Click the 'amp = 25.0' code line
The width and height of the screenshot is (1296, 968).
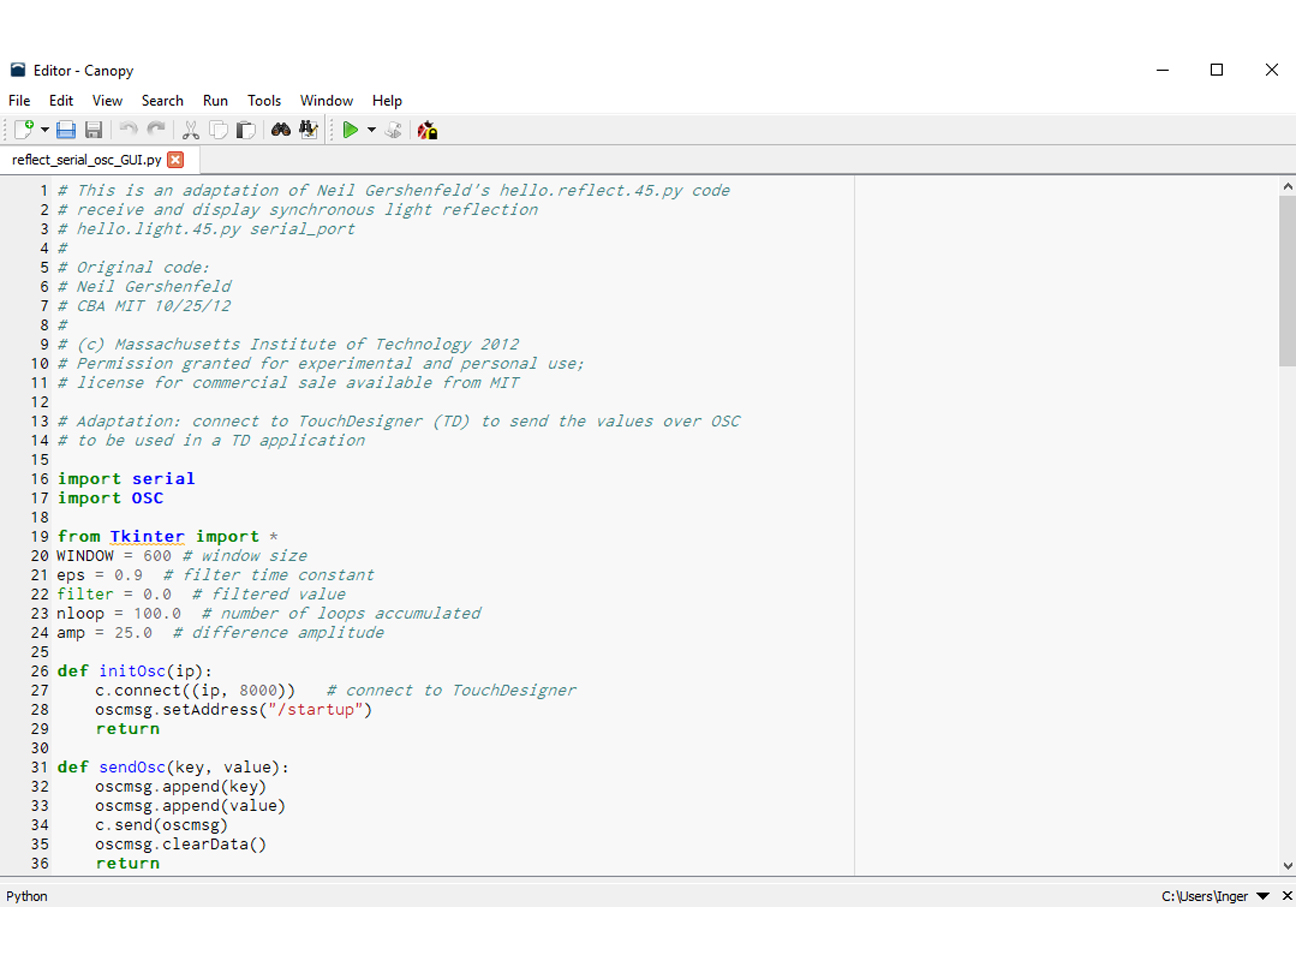(105, 633)
